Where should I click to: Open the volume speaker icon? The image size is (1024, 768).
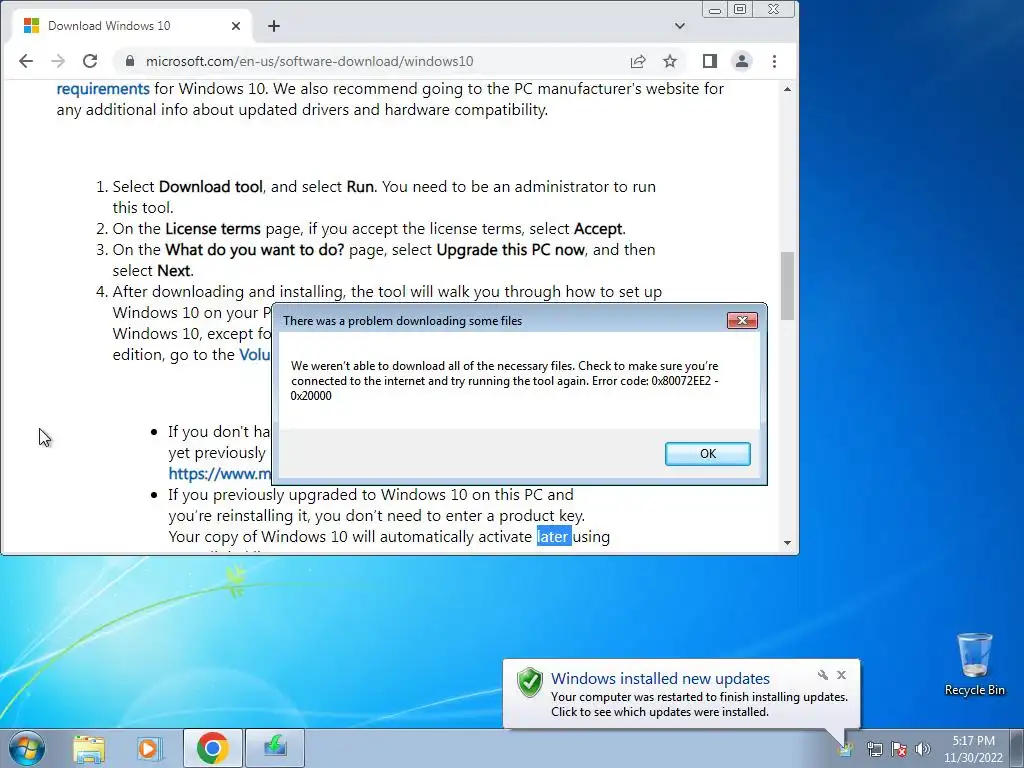pos(923,749)
